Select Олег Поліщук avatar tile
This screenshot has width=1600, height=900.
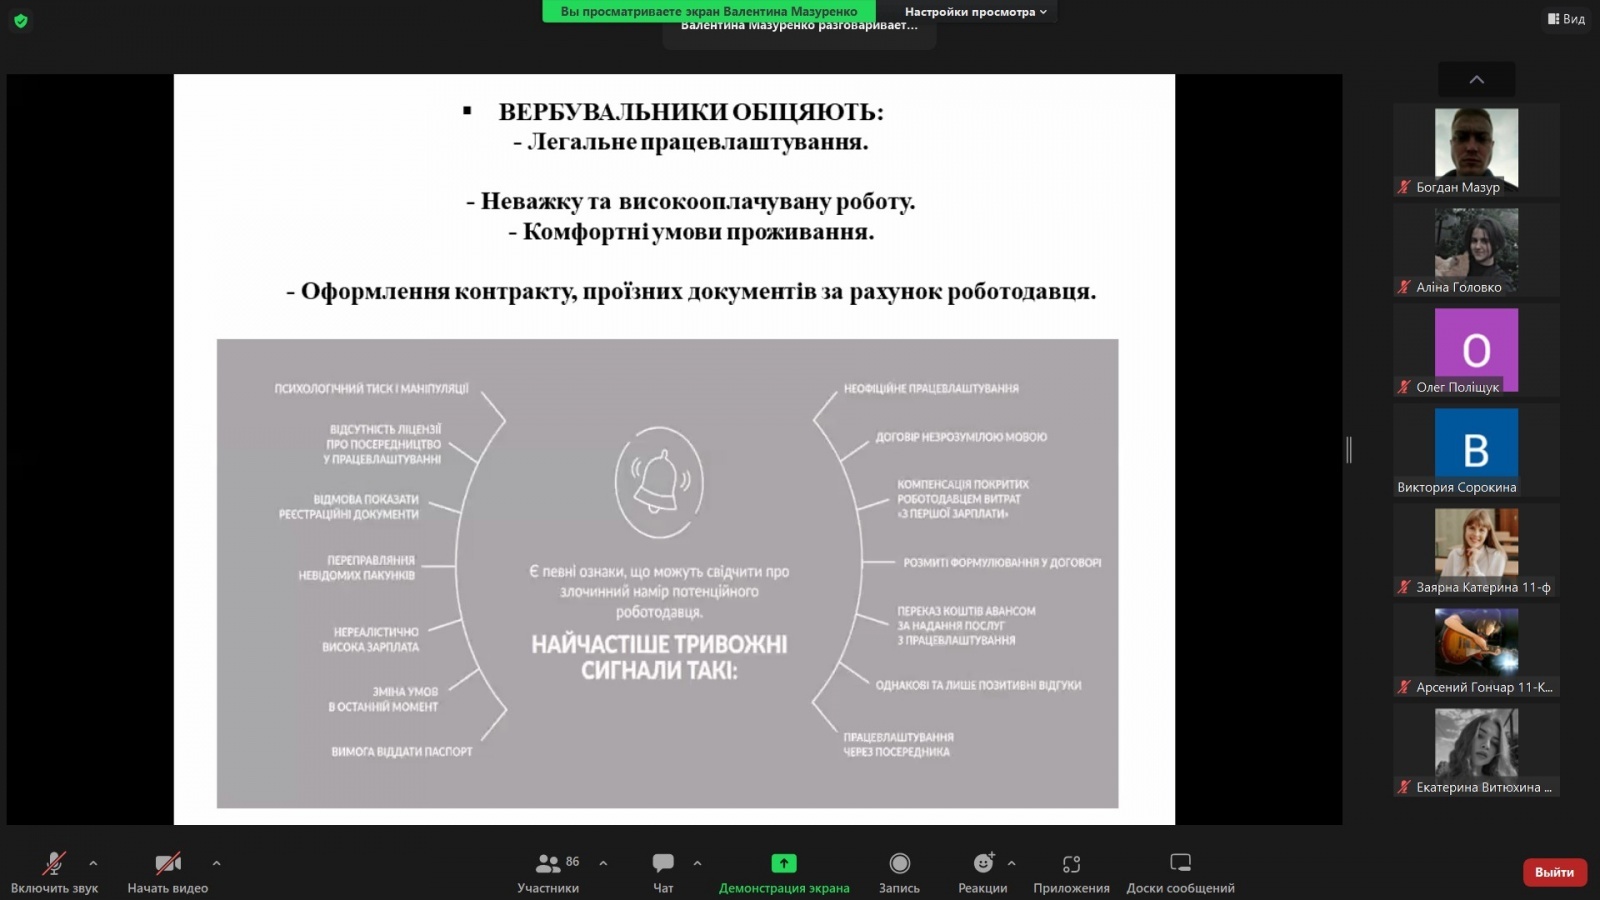pos(1476,350)
